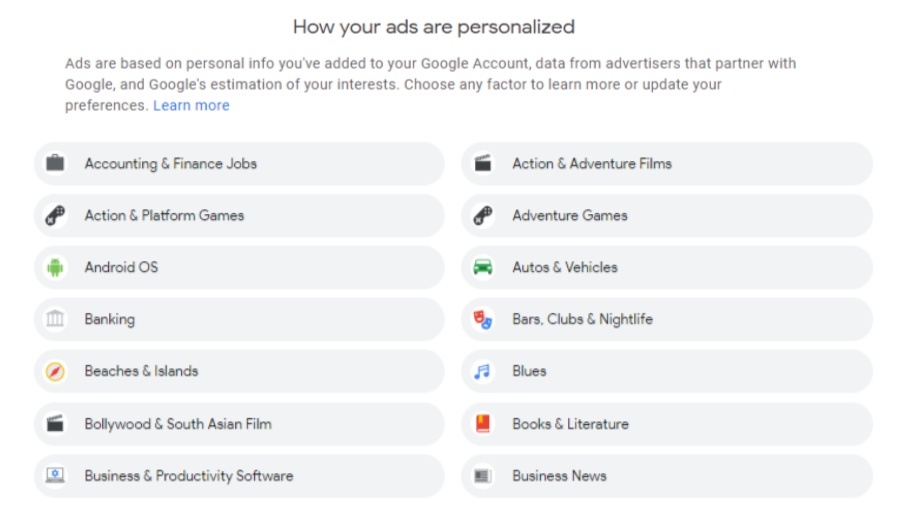900x506 pixels.
Task: Click the theater masks icon for Nightlife
Action: click(483, 319)
